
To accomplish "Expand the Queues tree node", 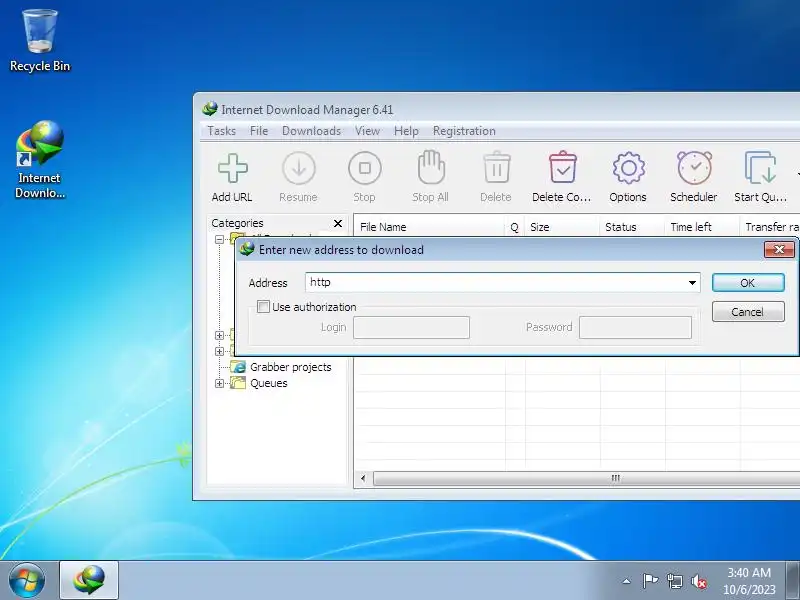I will pyautogui.click(x=219, y=383).
